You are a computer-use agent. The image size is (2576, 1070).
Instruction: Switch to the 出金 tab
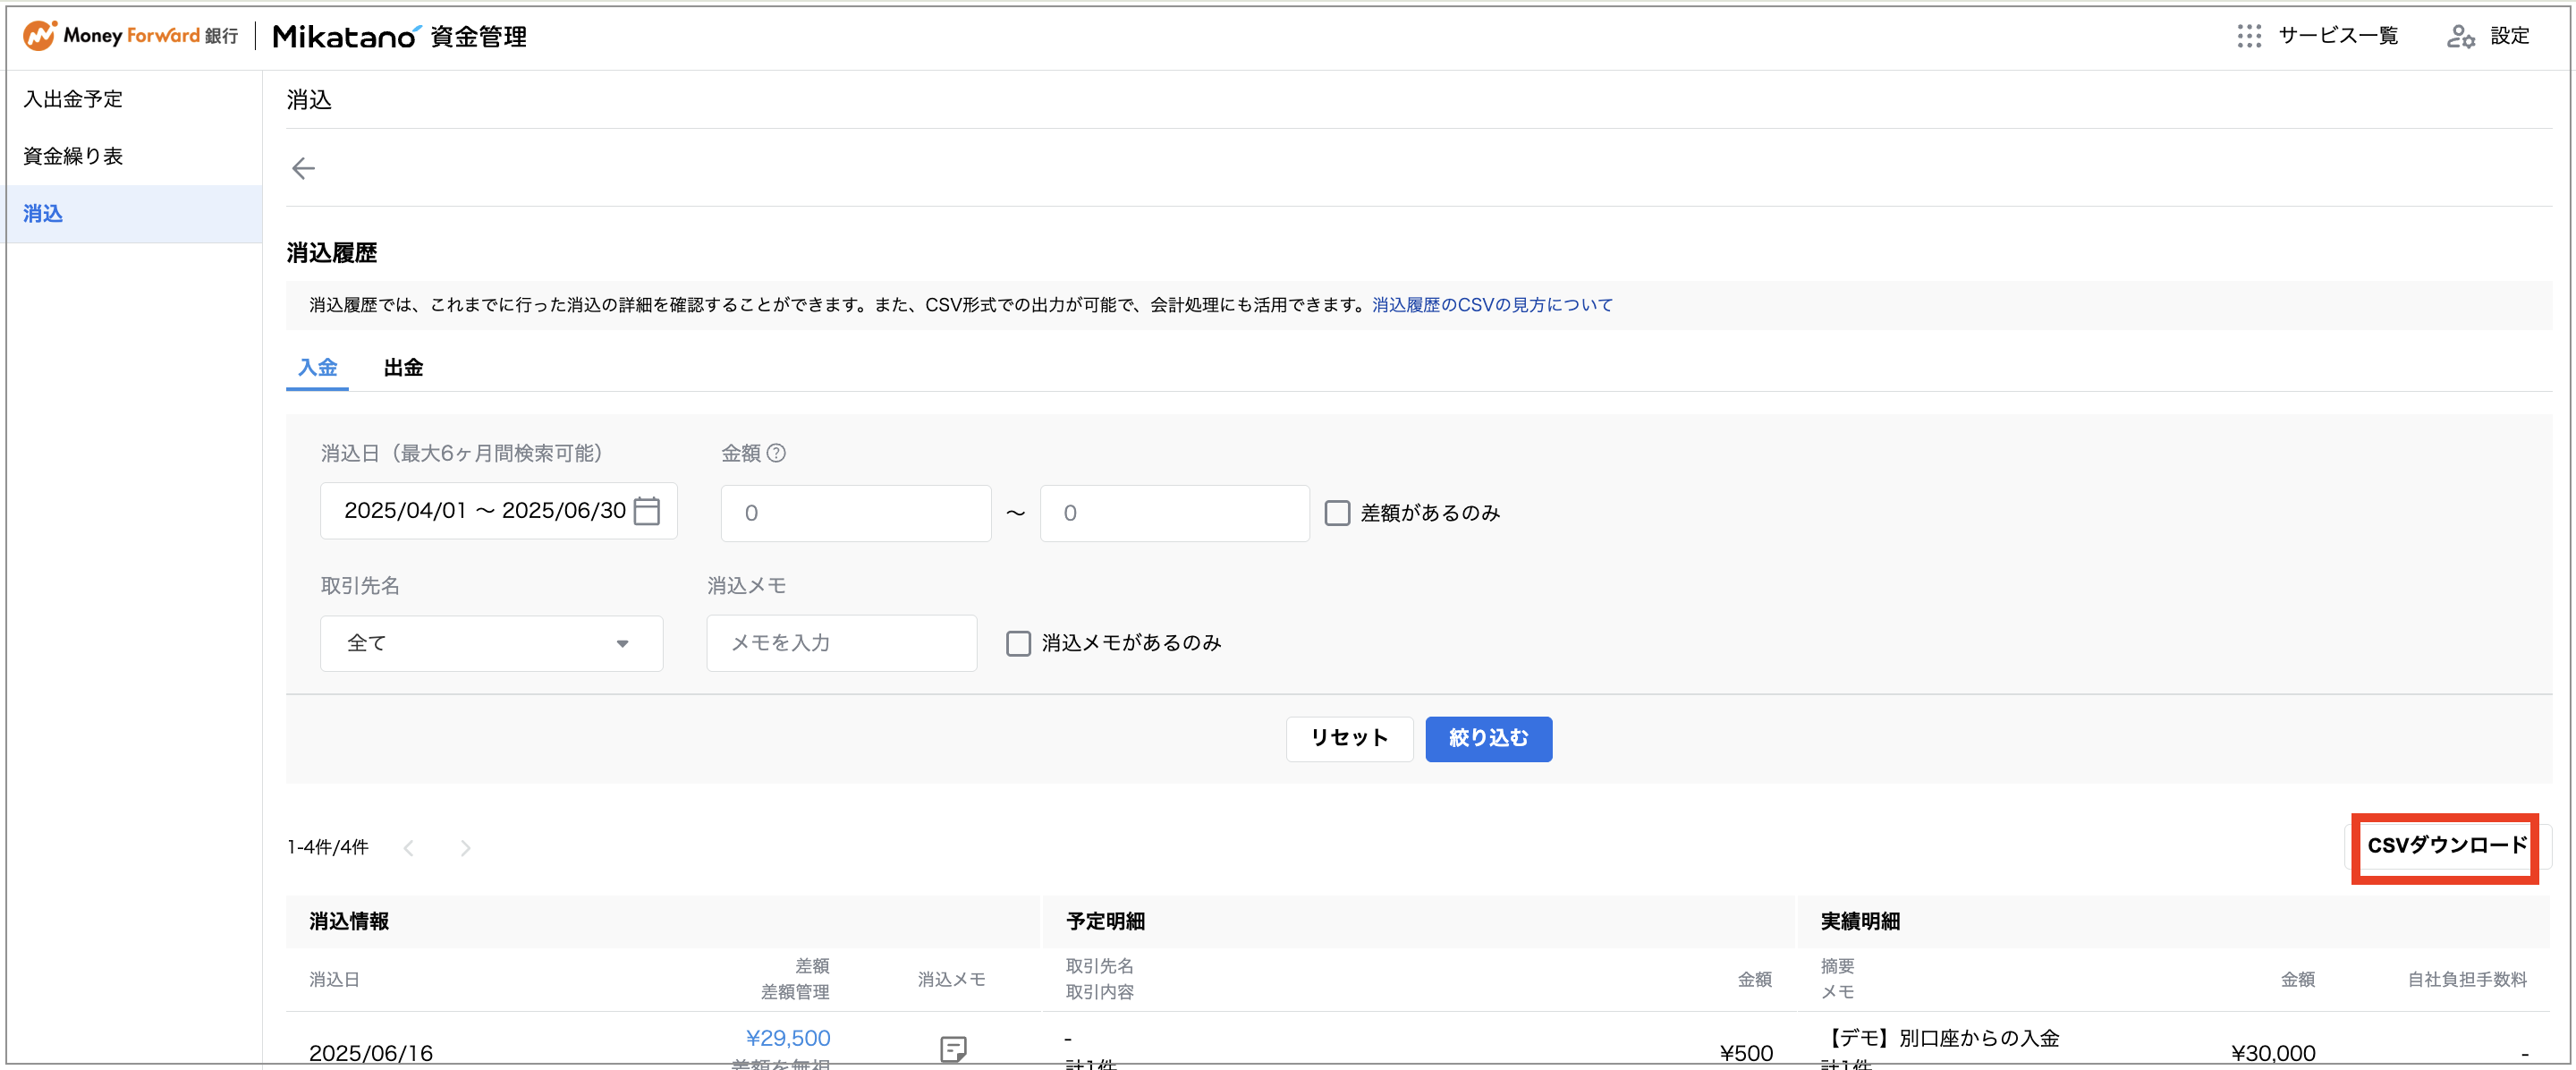point(403,367)
